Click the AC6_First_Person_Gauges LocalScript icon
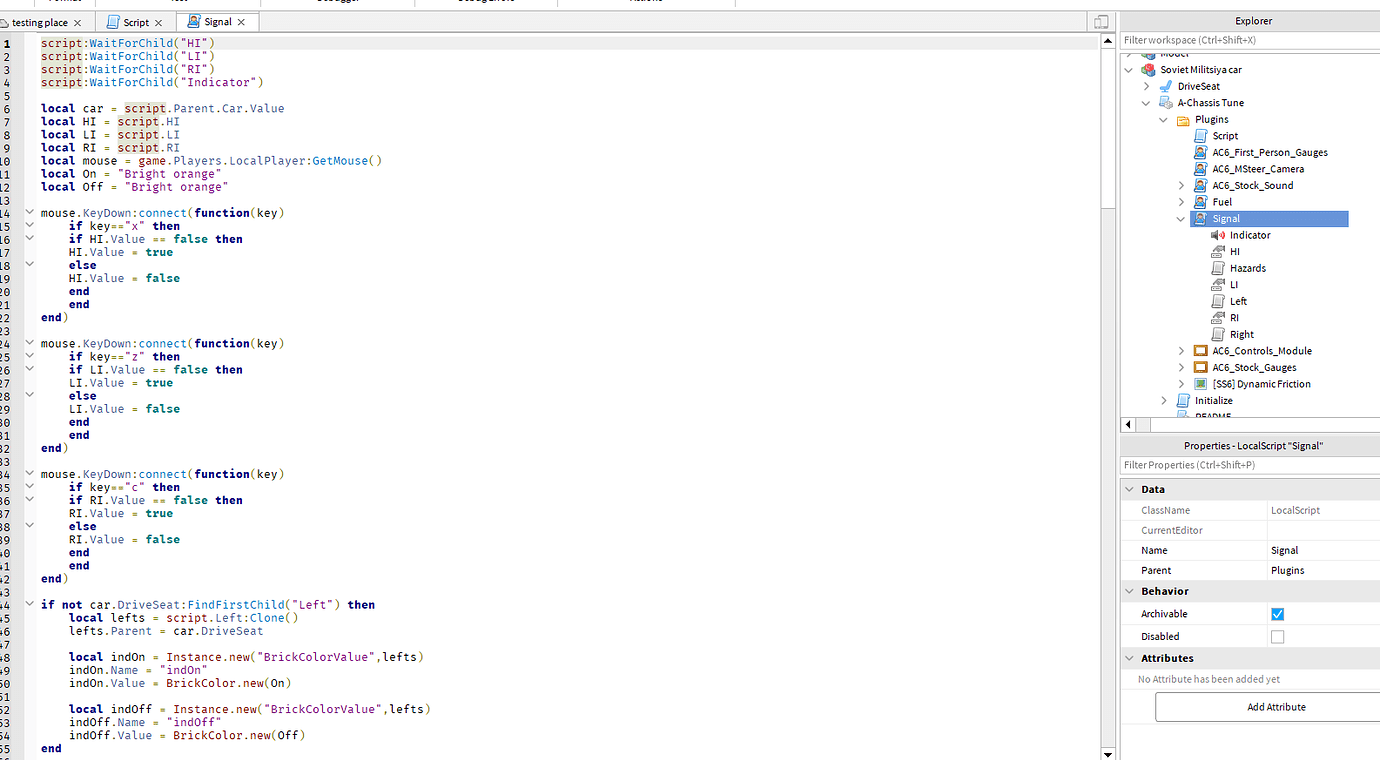 point(1201,152)
